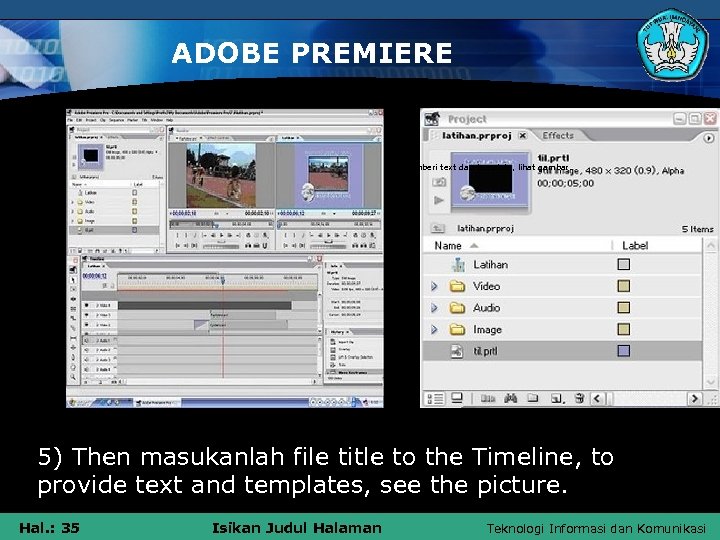Expand the Video bin in enlarged Project panel
Image resolution: width=720 pixels, height=540 pixels.
(434, 287)
